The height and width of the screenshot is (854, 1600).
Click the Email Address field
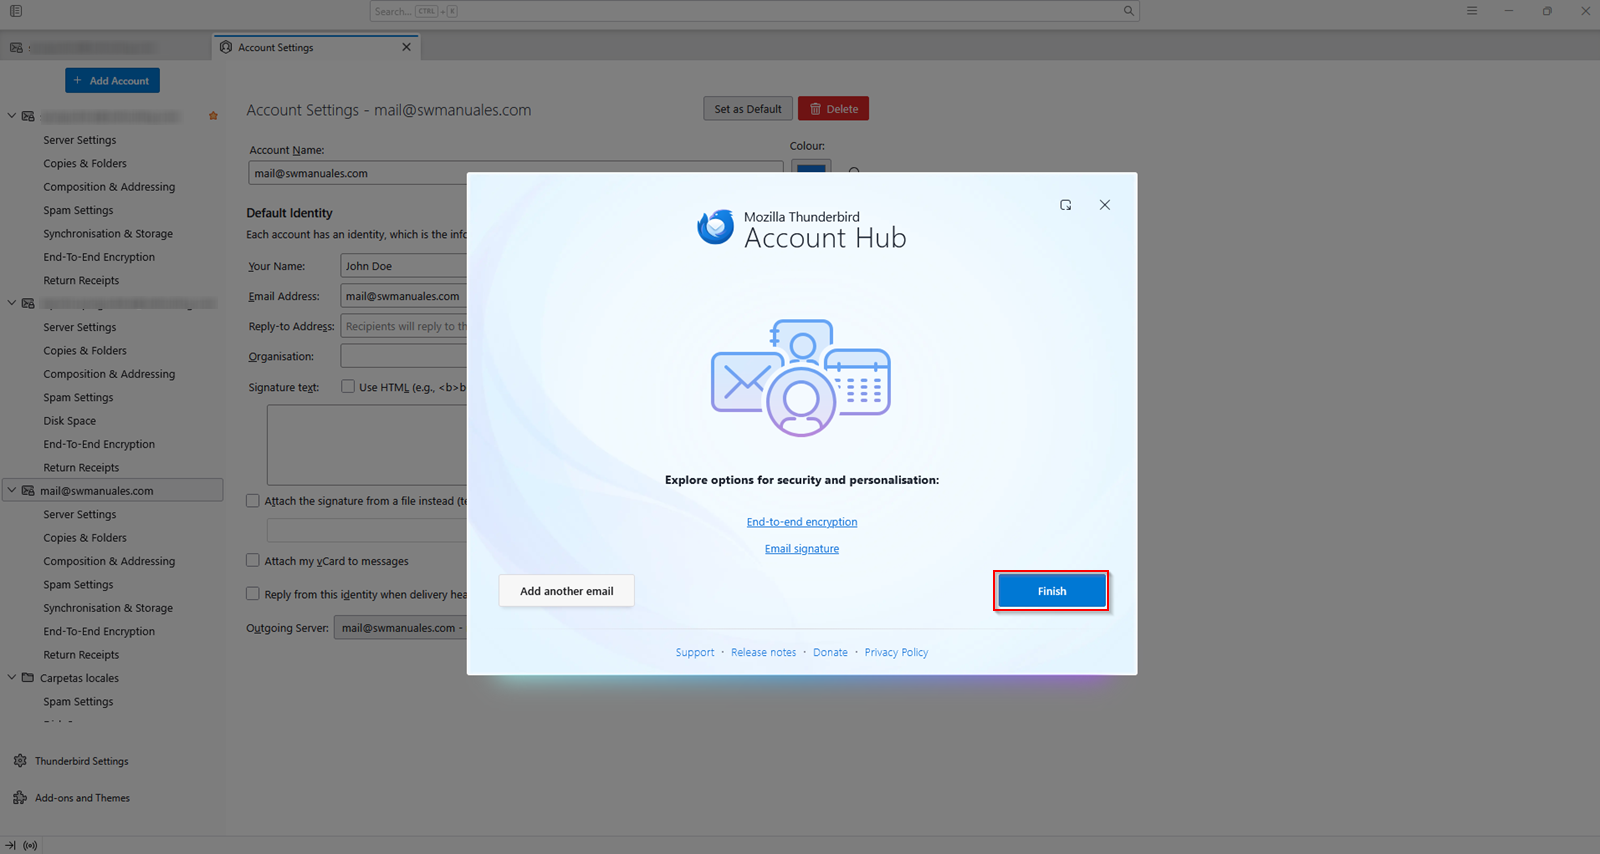point(404,296)
